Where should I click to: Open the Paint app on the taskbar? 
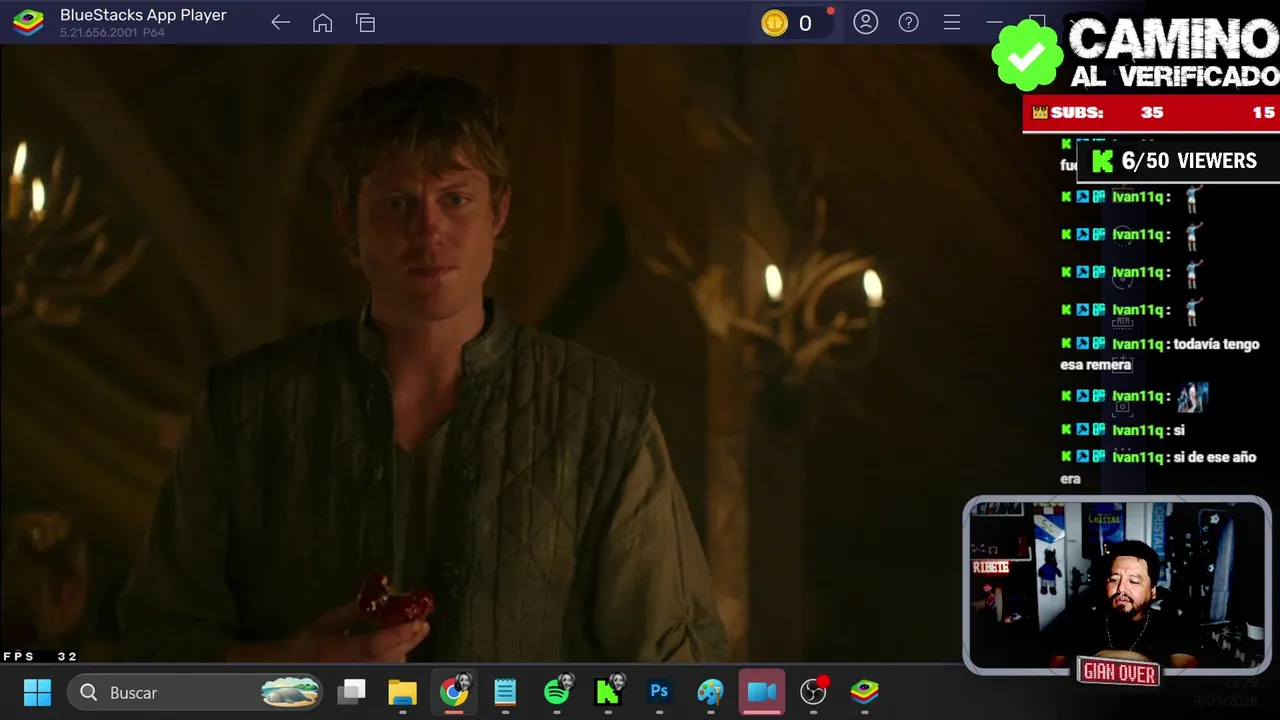[710, 692]
